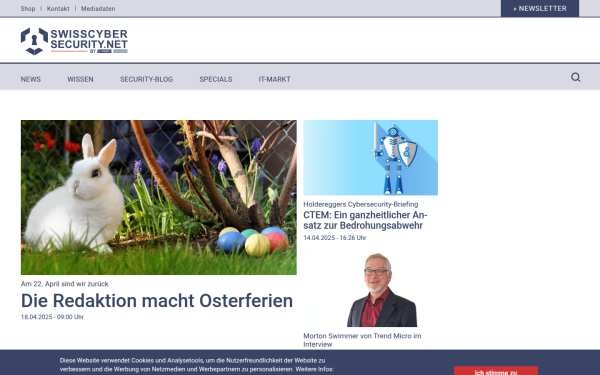Open the robot knight CTEM thumbnail
Viewport: 600px width, 375px height.
click(370, 158)
